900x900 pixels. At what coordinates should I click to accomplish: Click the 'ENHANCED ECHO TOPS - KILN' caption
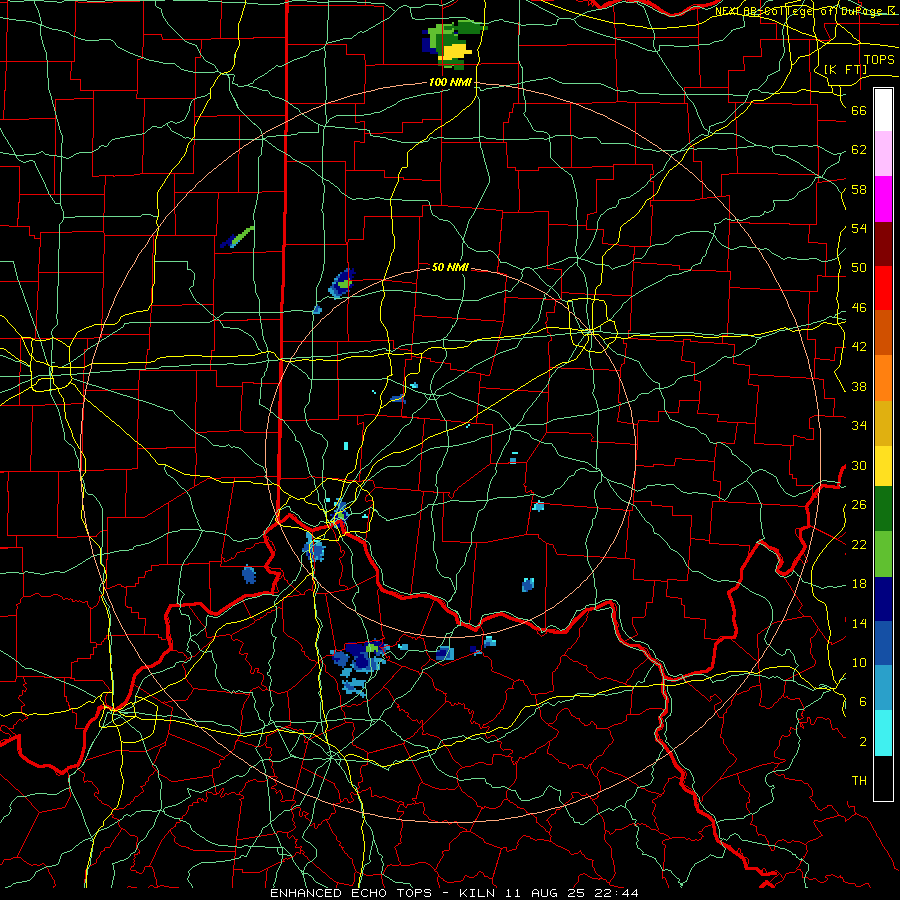click(x=384, y=893)
